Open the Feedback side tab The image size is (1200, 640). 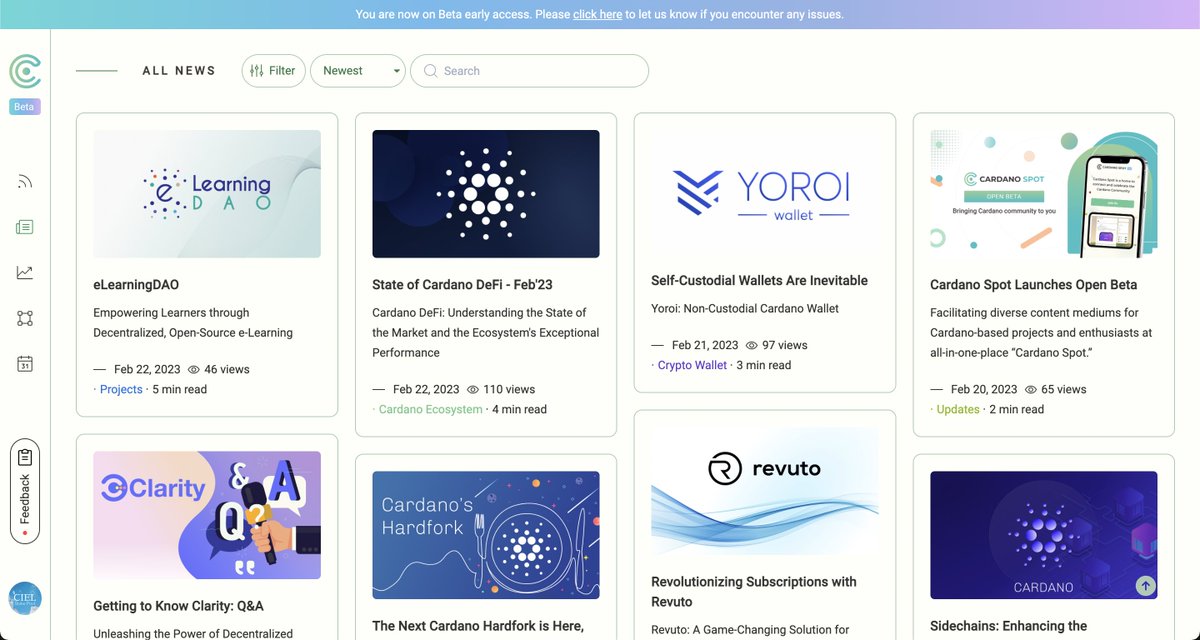pyautogui.click(x=25, y=491)
